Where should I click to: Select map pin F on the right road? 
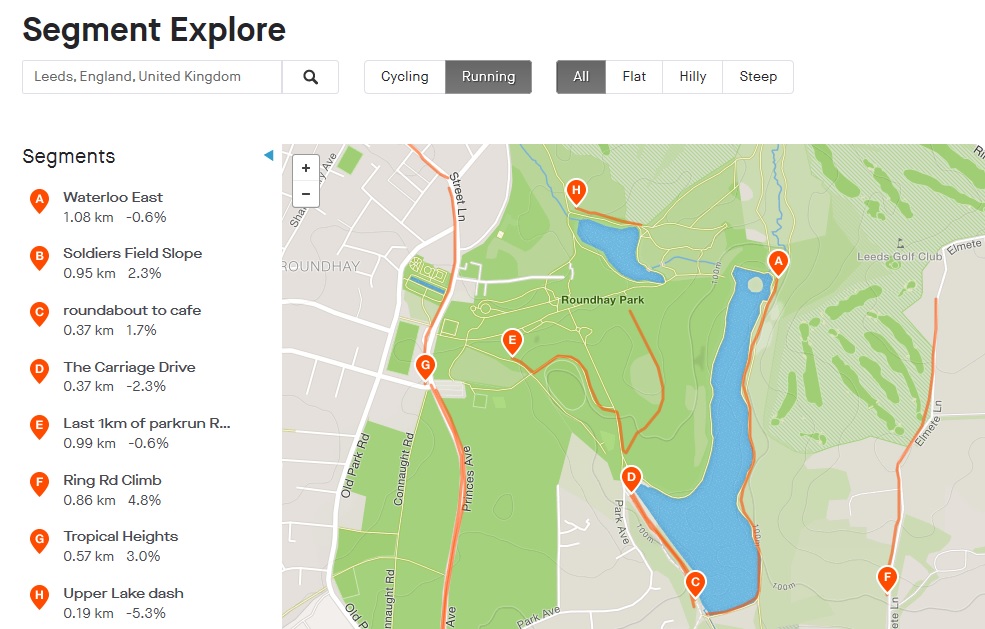click(886, 577)
